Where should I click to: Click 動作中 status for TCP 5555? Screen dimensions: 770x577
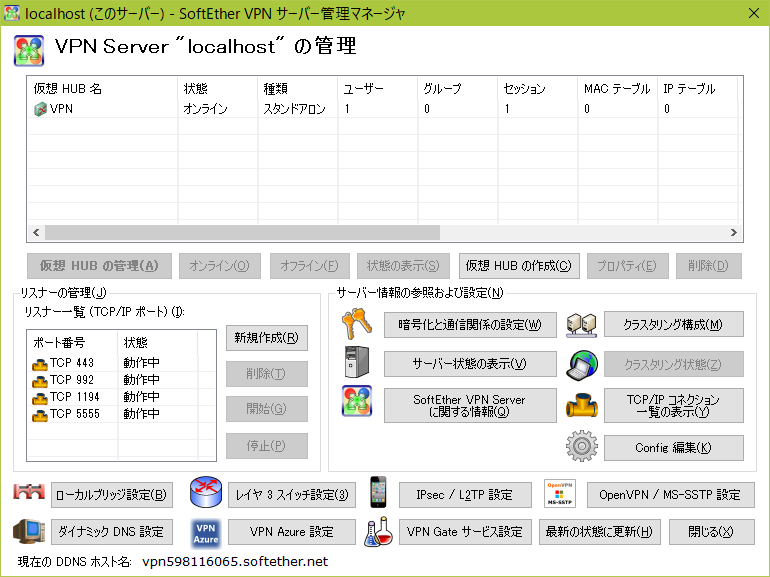(141, 414)
